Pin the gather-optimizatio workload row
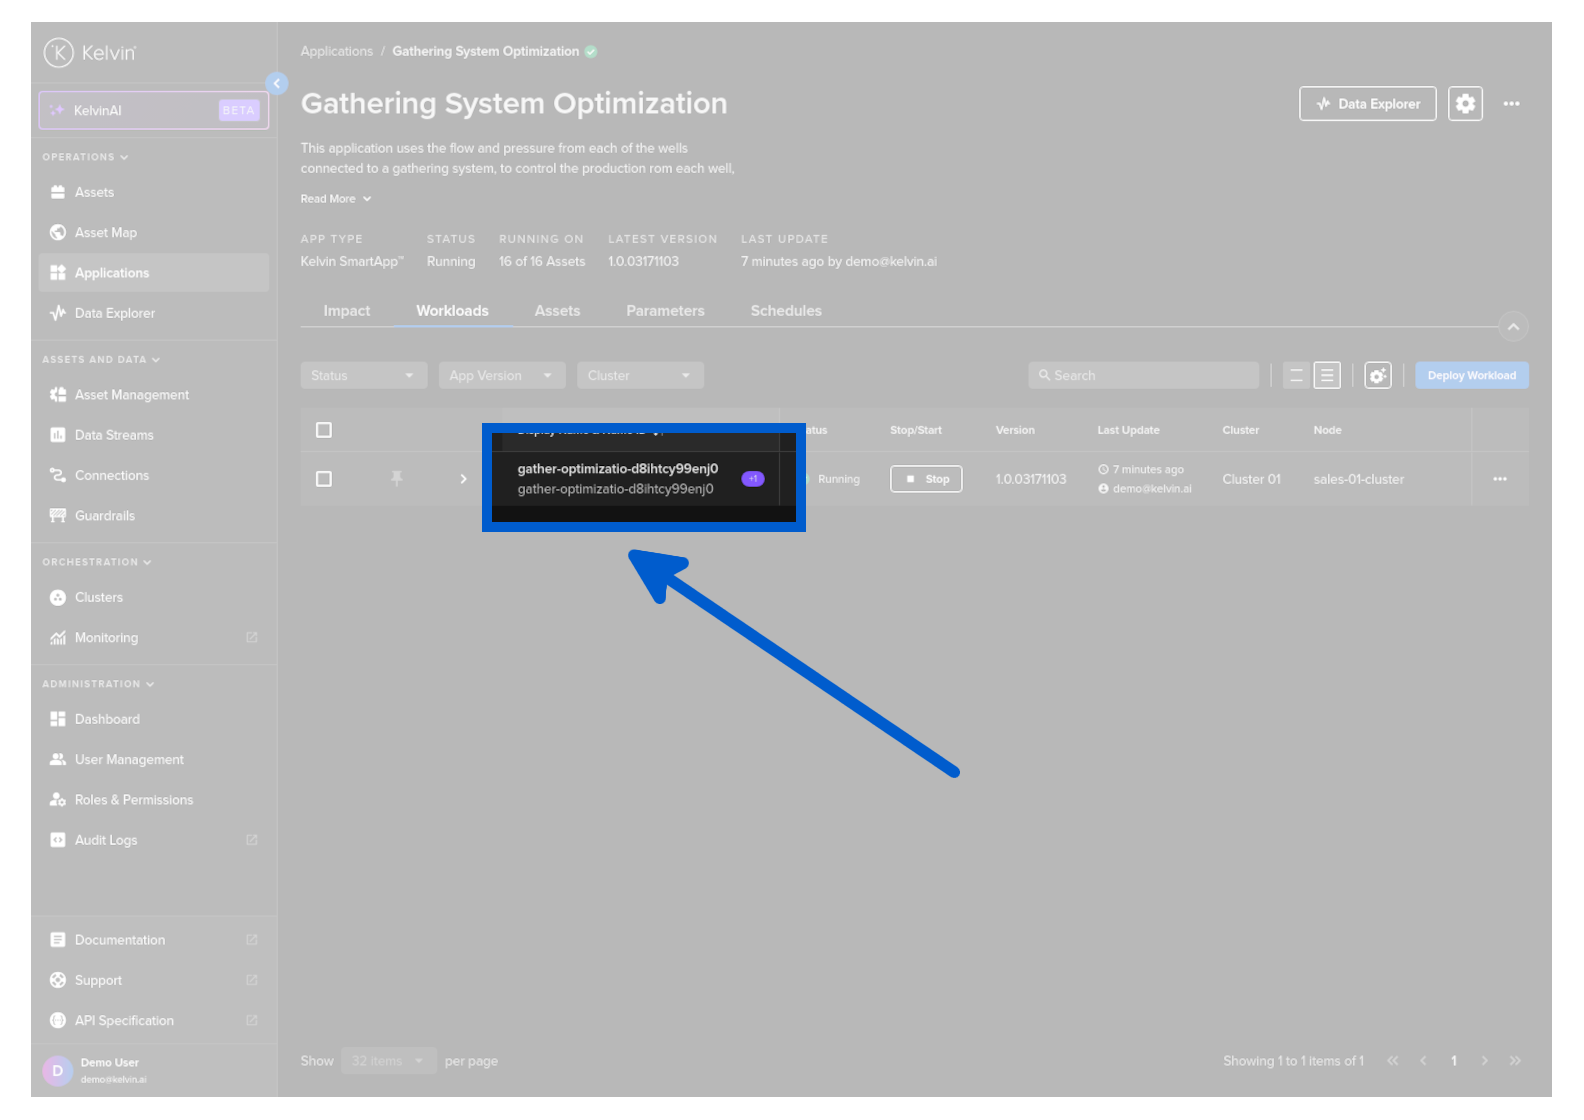1584x1120 pixels. click(x=397, y=479)
